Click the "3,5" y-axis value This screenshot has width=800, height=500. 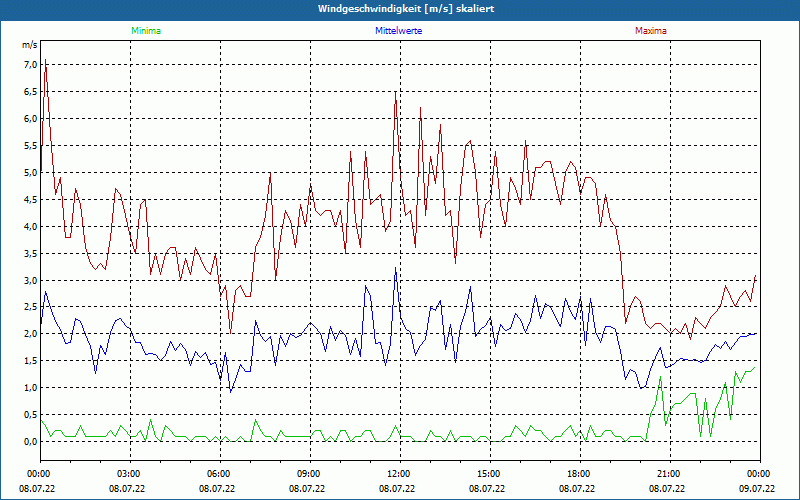[31, 253]
